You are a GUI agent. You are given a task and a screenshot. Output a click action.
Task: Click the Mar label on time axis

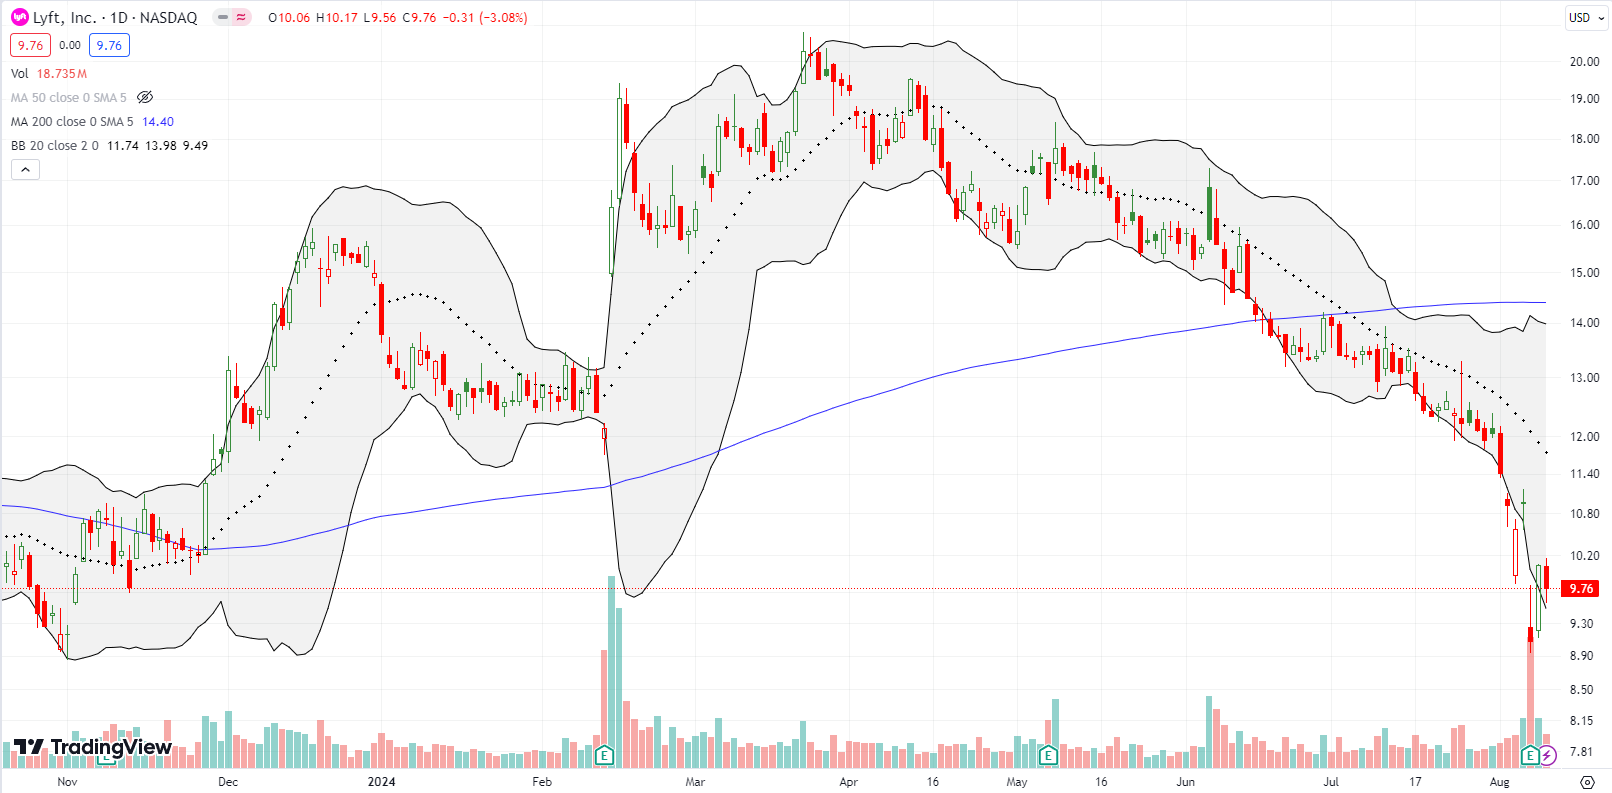[695, 782]
